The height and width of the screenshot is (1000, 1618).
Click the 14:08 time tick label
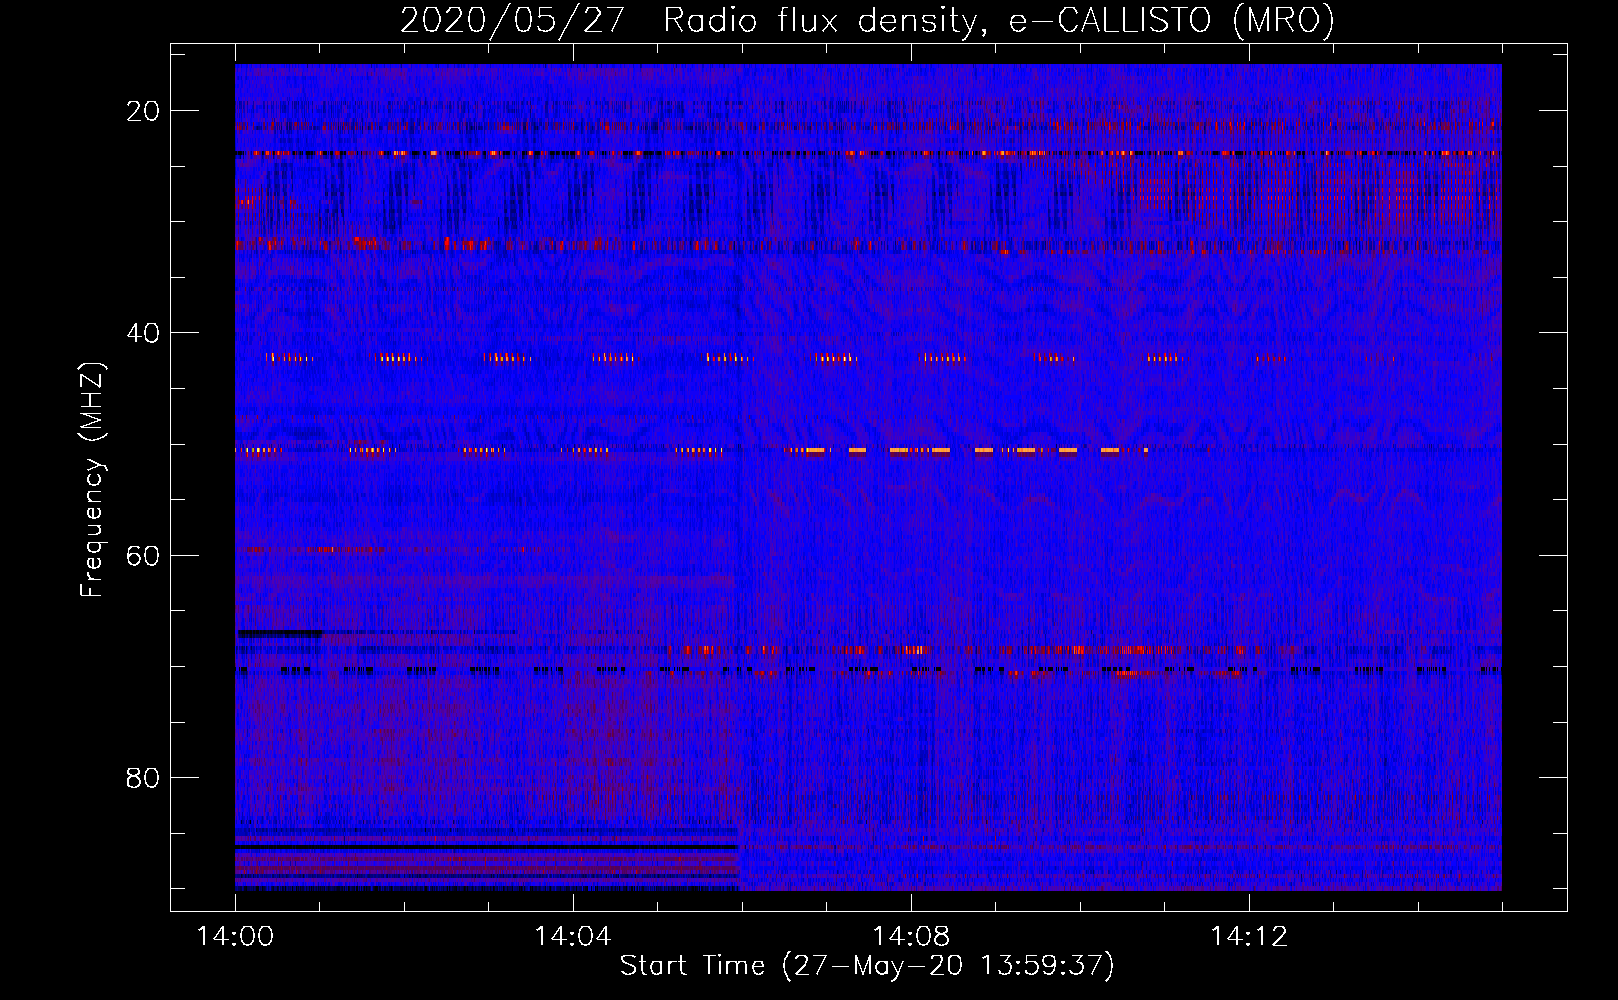coord(910,936)
